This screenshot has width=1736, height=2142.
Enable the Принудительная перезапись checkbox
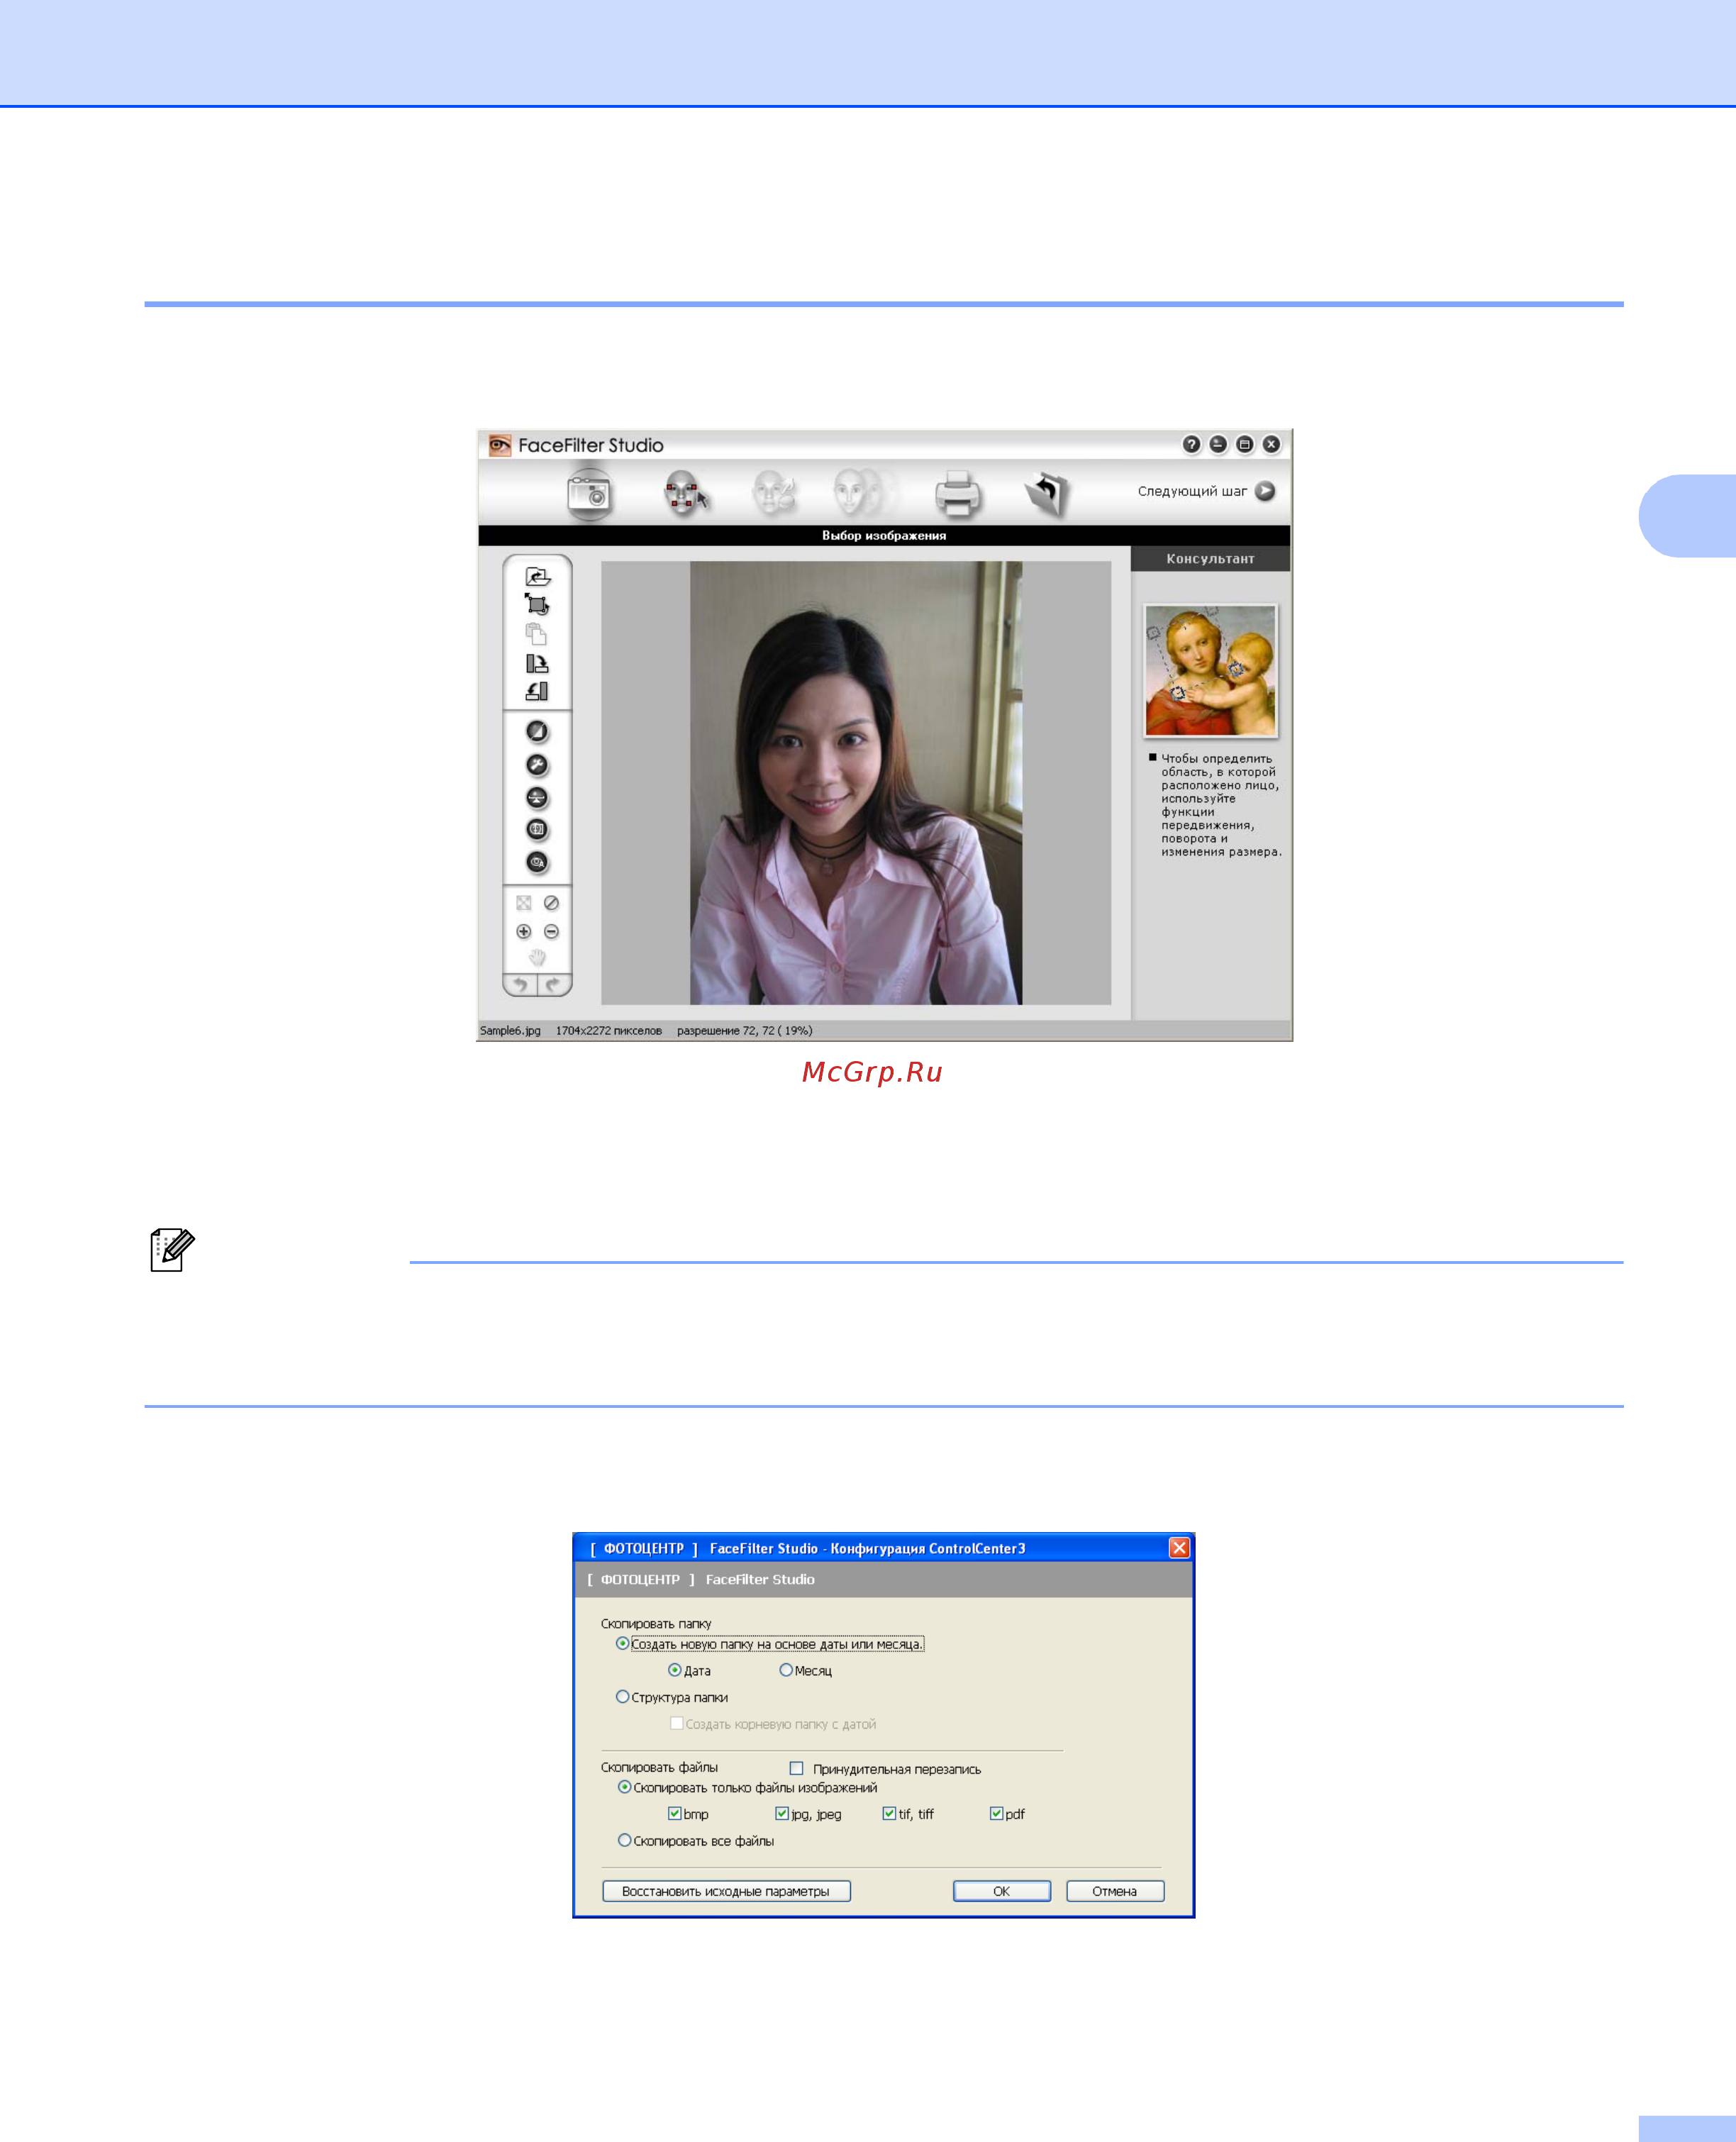click(x=796, y=1768)
